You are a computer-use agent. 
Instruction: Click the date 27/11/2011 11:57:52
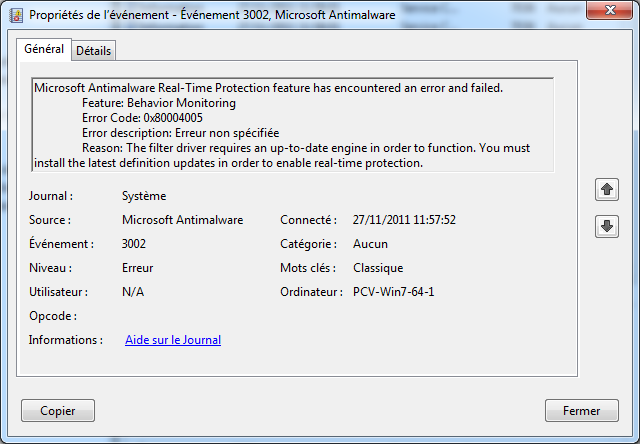(x=404, y=220)
